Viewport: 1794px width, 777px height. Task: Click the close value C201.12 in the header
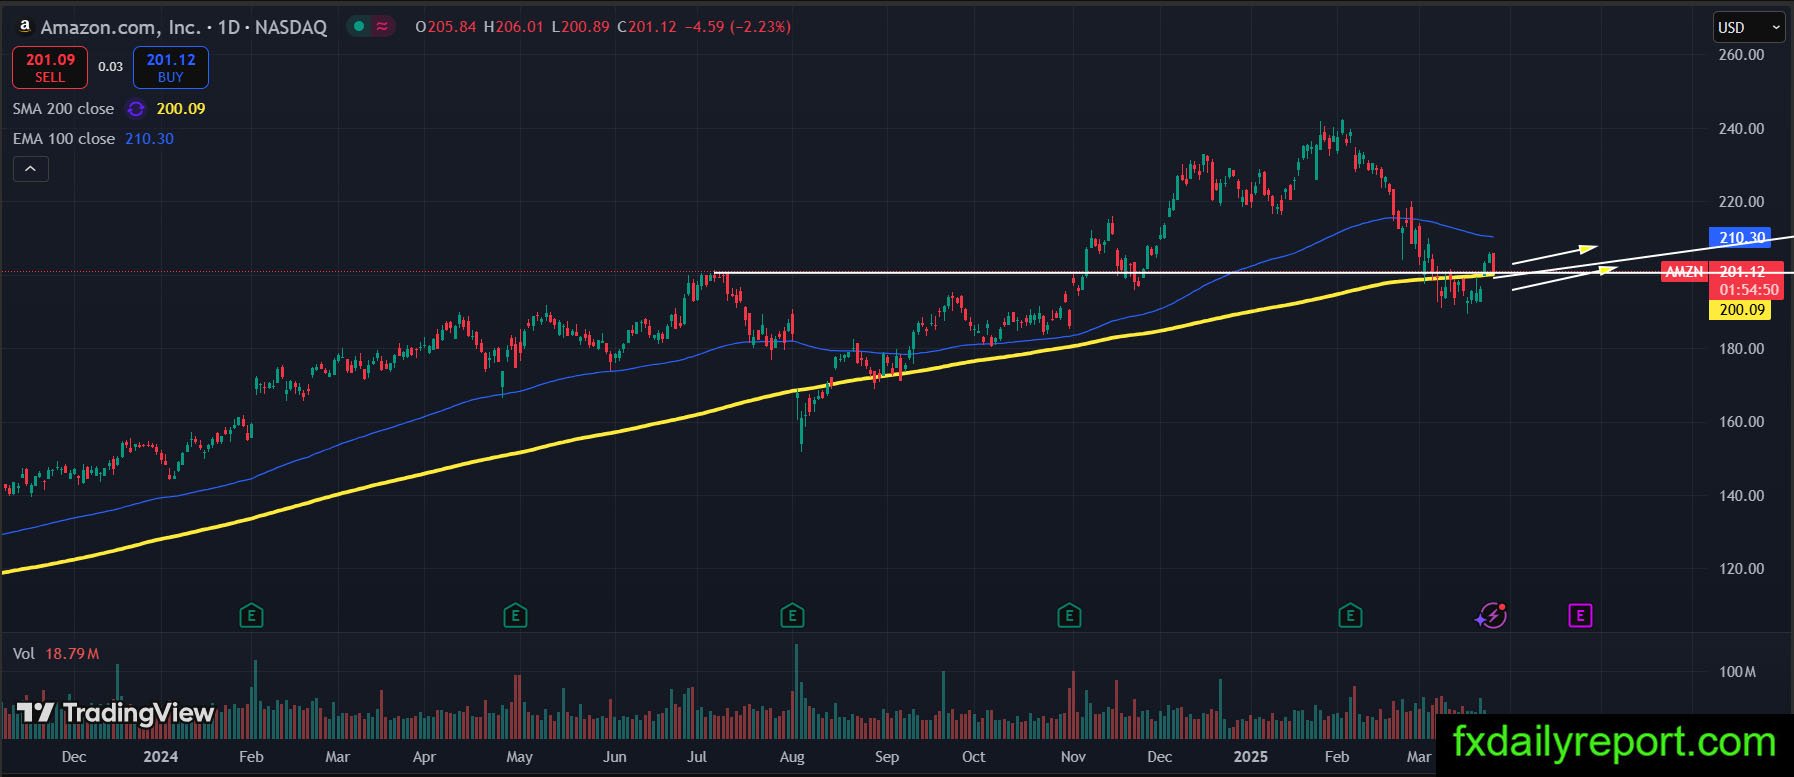tap(647, 27)
